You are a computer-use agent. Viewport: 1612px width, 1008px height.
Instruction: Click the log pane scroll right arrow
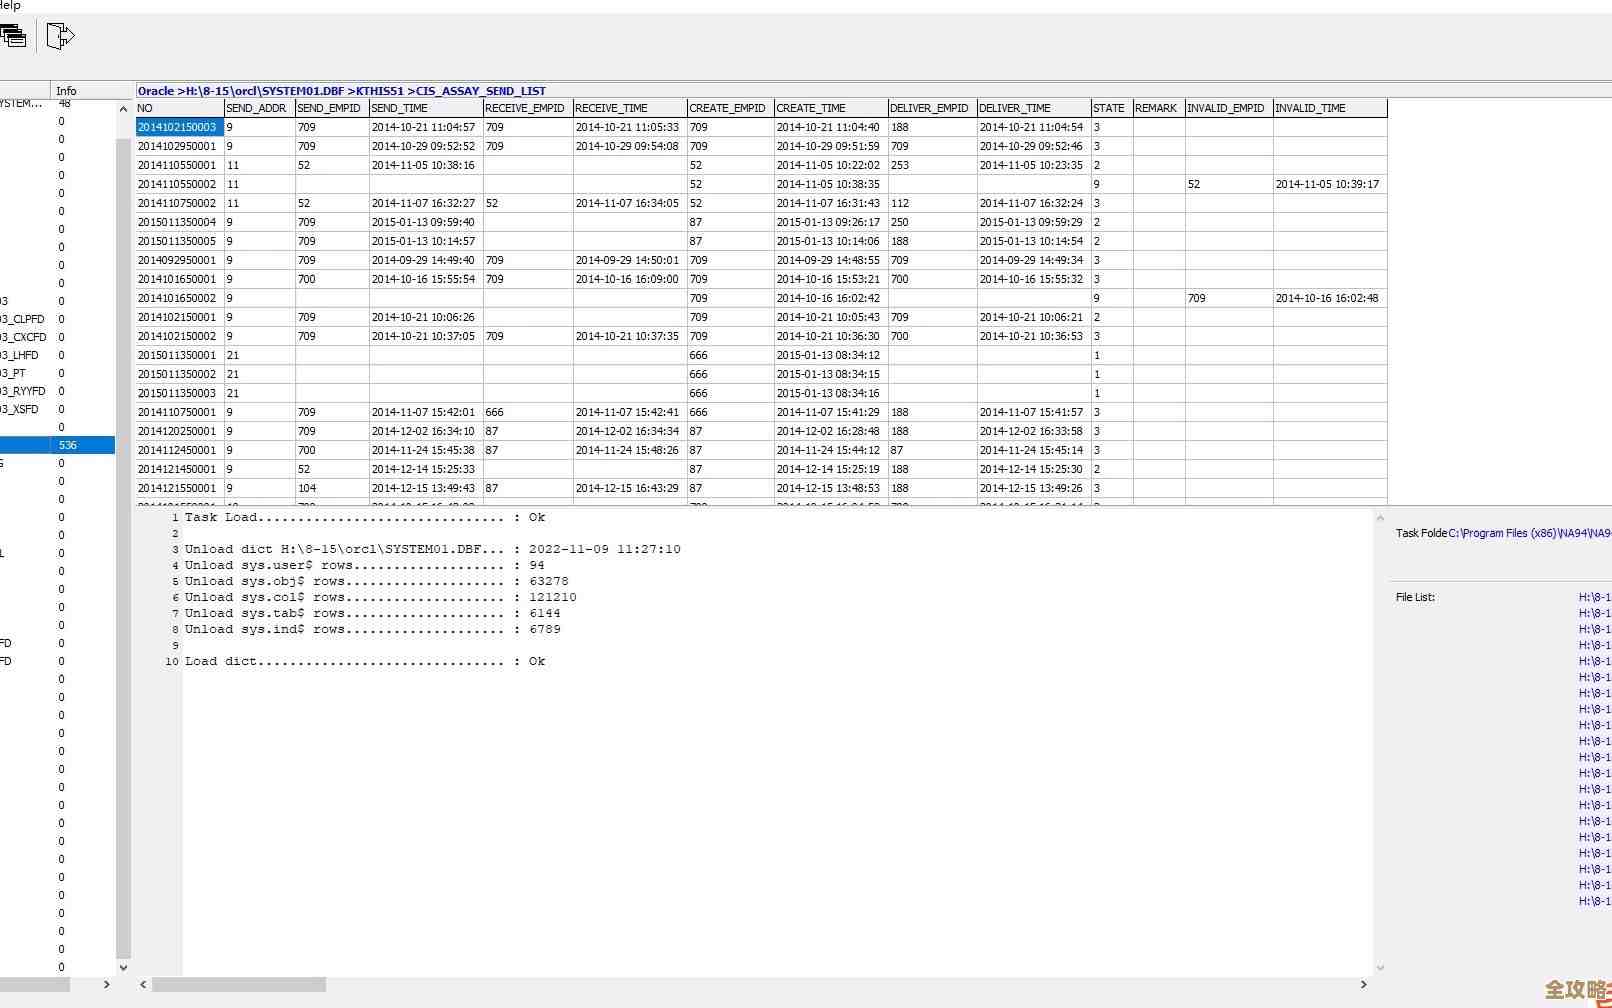pos(1363,985)
